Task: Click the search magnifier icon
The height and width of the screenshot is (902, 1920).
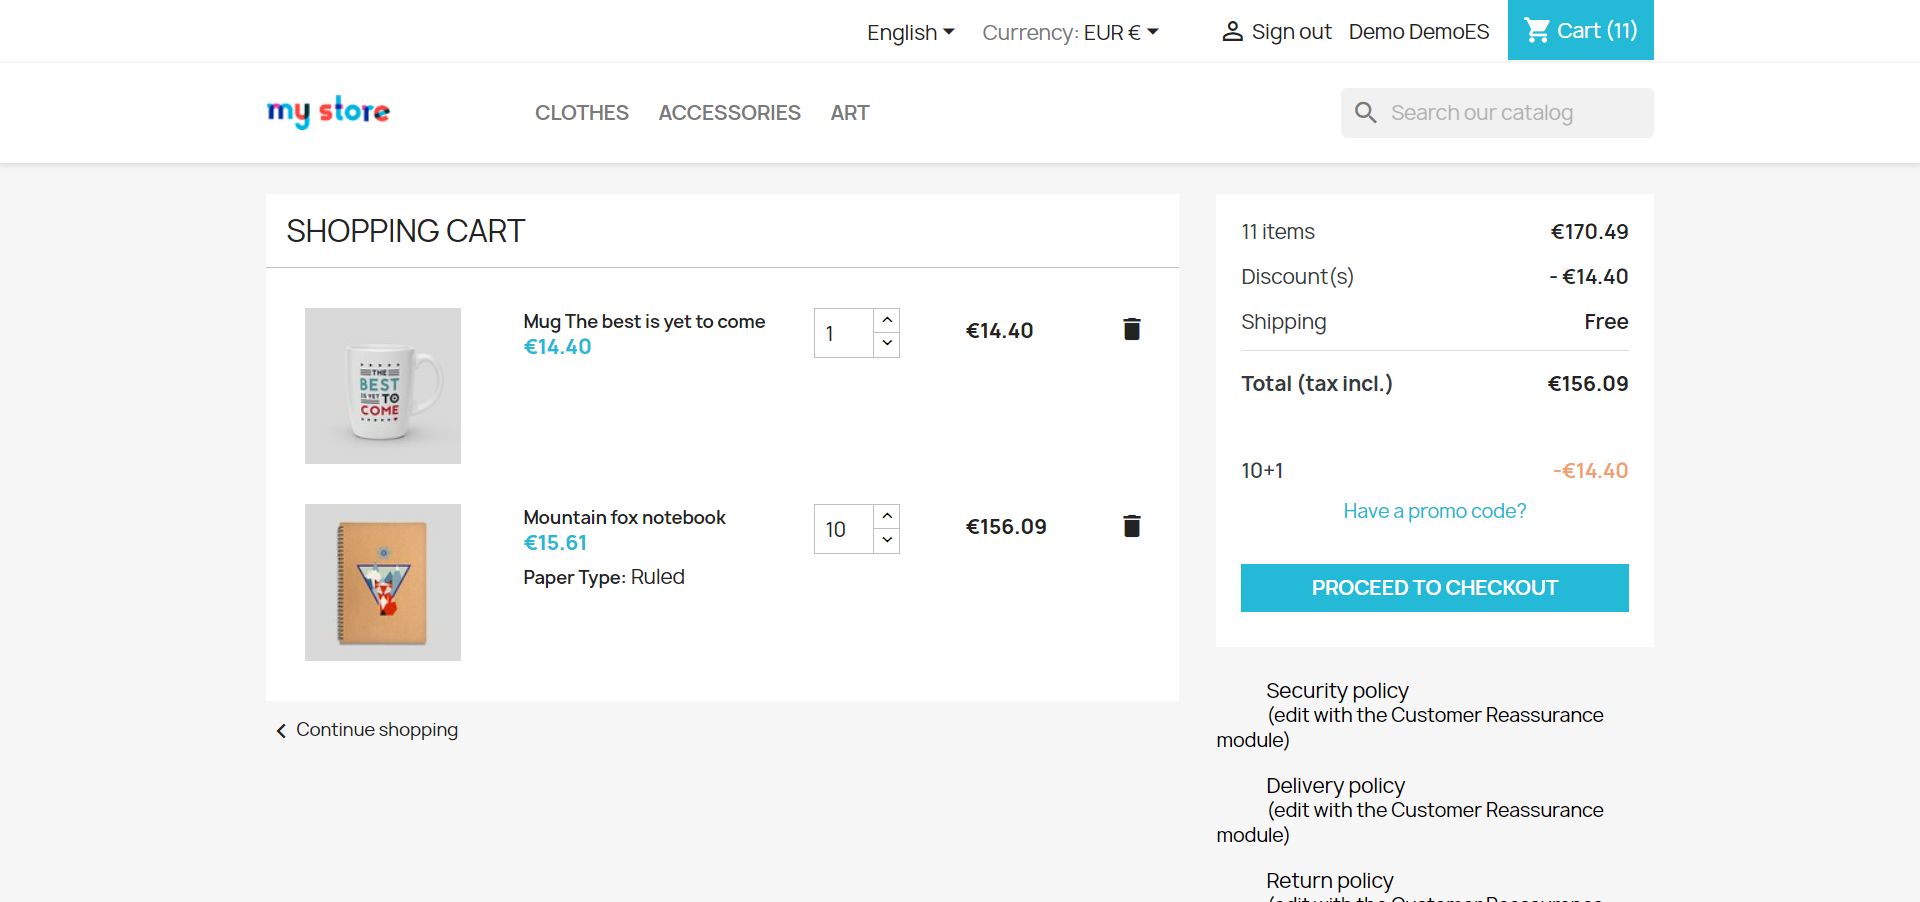Action: coord(1365,113)
